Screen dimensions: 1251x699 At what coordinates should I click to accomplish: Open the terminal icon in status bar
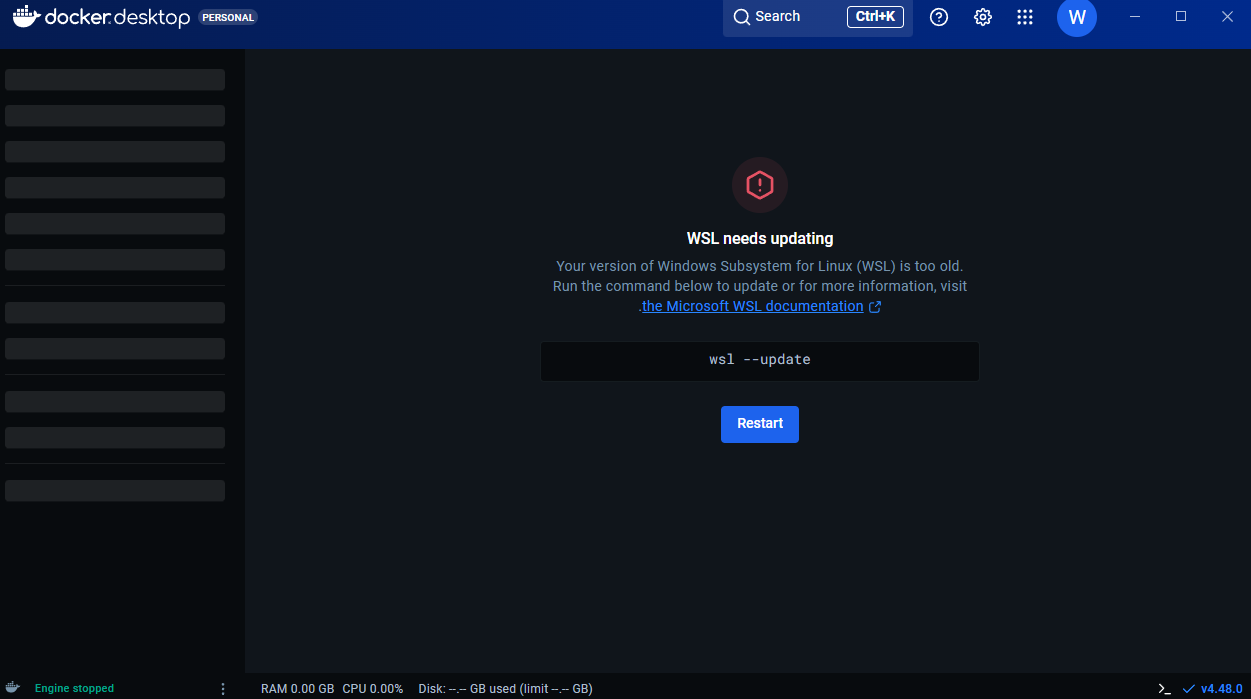tap(1164, 688)
